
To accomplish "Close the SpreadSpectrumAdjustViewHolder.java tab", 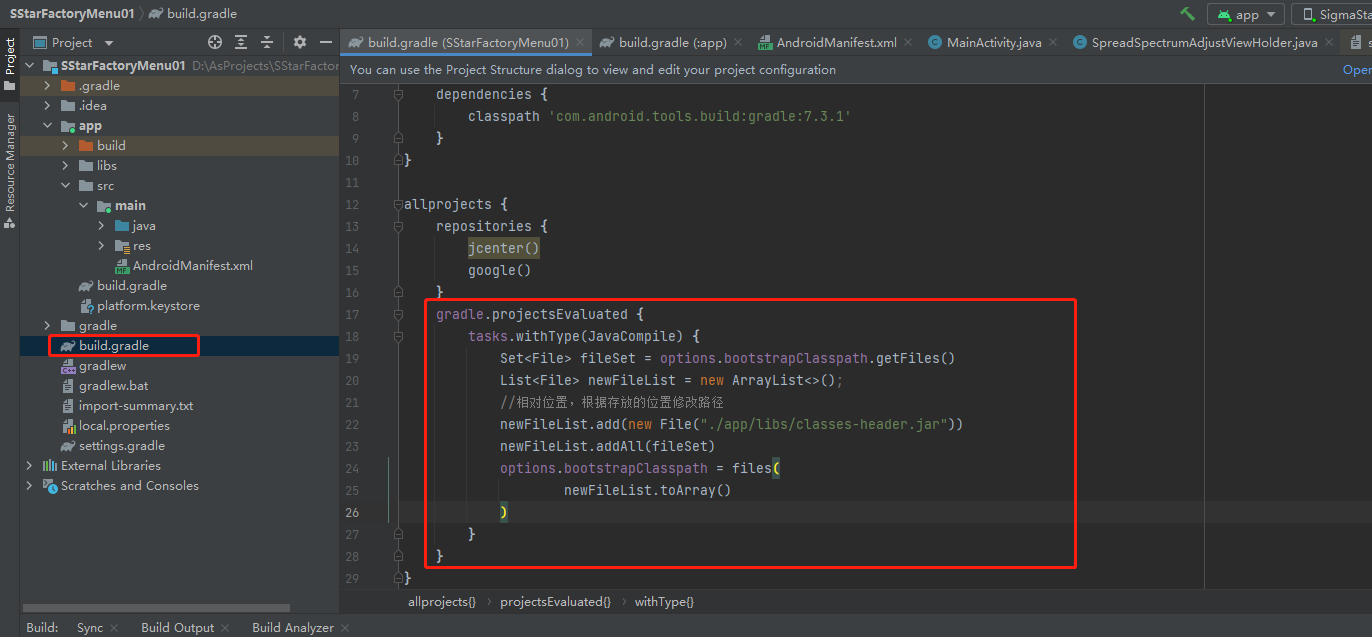I will coord(1329,43).
